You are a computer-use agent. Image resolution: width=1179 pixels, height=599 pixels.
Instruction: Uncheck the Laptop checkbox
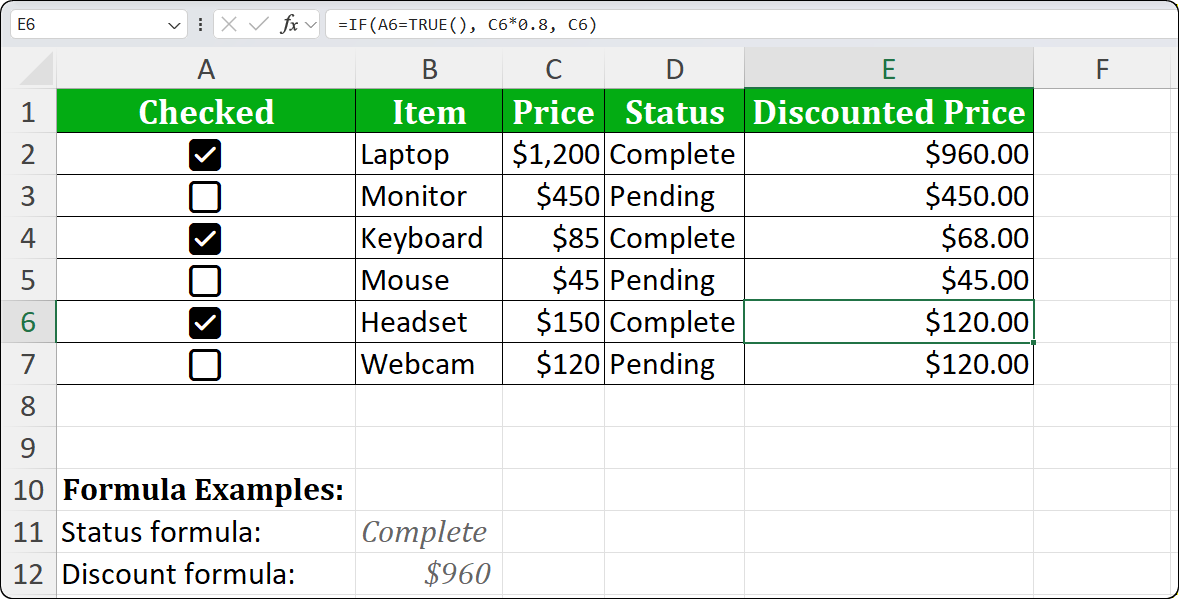(204, 154)
